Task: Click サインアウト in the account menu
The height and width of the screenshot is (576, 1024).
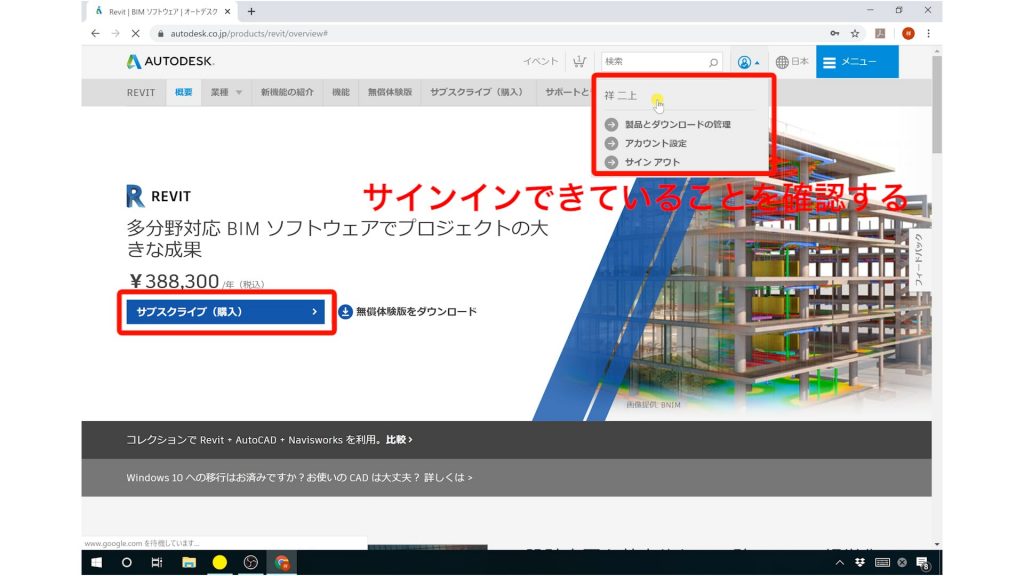Action: tap(654, 161)
